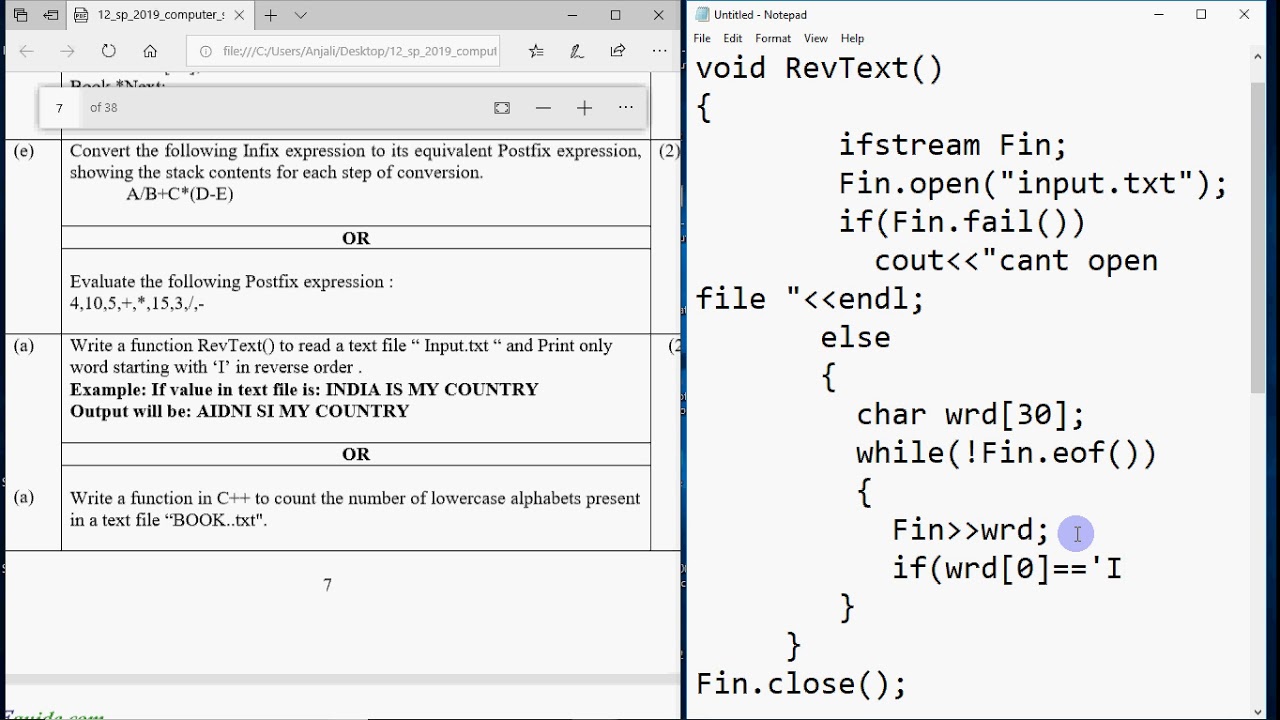Click the Notepad scrollbar up arrow

coord(1258,58)
